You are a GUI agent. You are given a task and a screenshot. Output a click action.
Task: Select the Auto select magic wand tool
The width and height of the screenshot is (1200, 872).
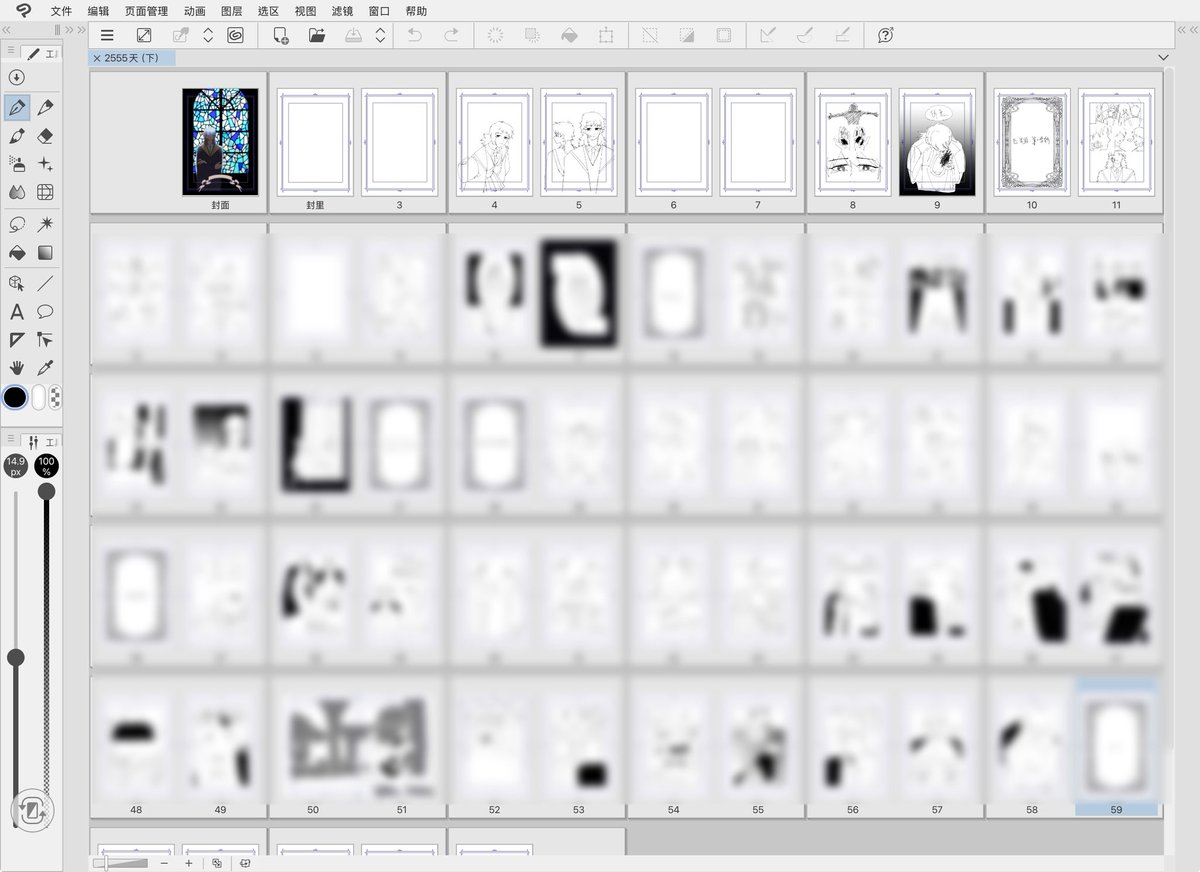click(44, 224)
